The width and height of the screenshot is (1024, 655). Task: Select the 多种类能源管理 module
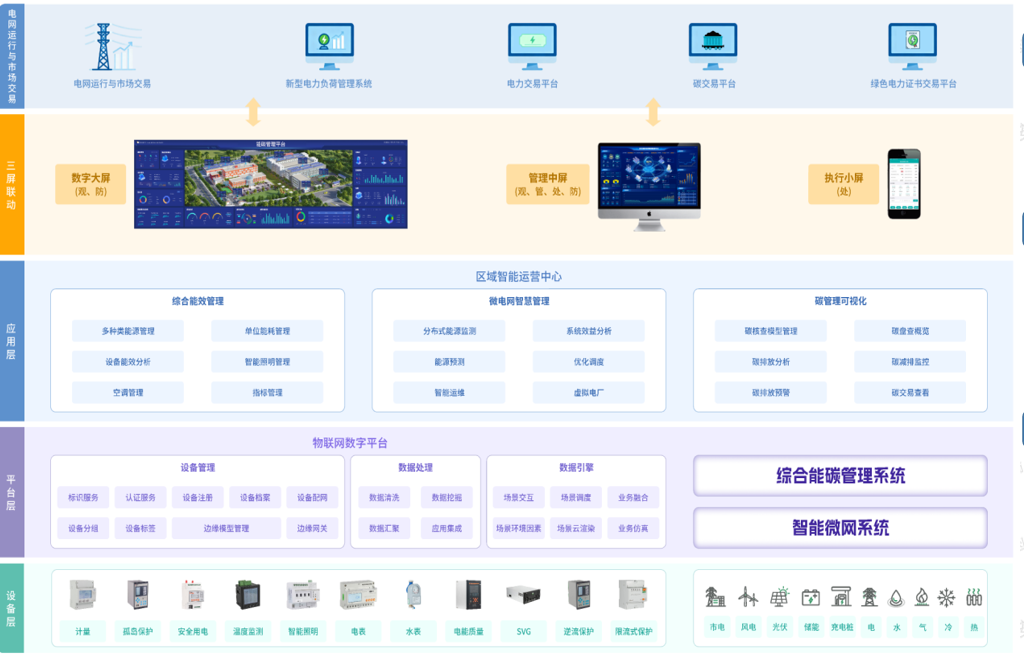[128, 331]
